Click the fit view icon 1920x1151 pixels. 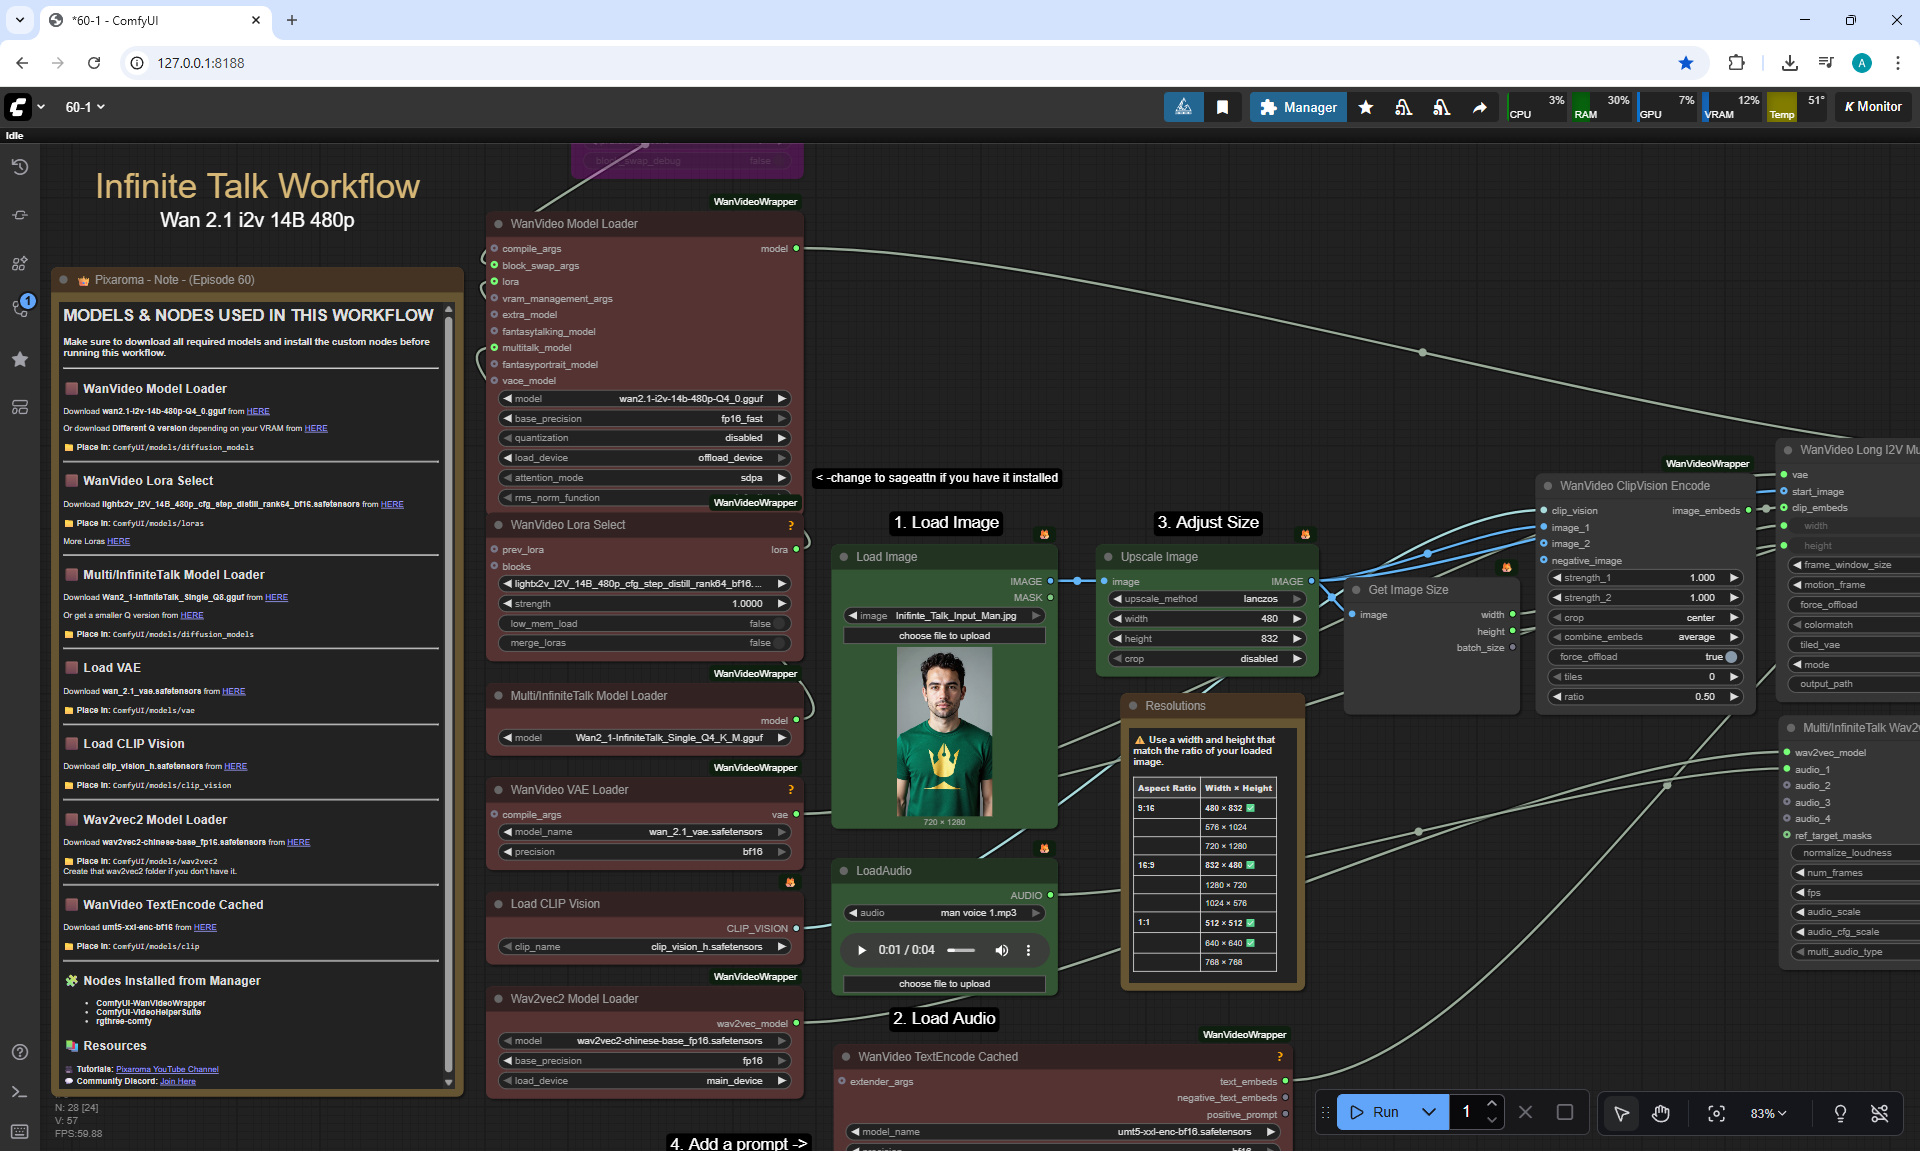click(x=1716, y=1113)
